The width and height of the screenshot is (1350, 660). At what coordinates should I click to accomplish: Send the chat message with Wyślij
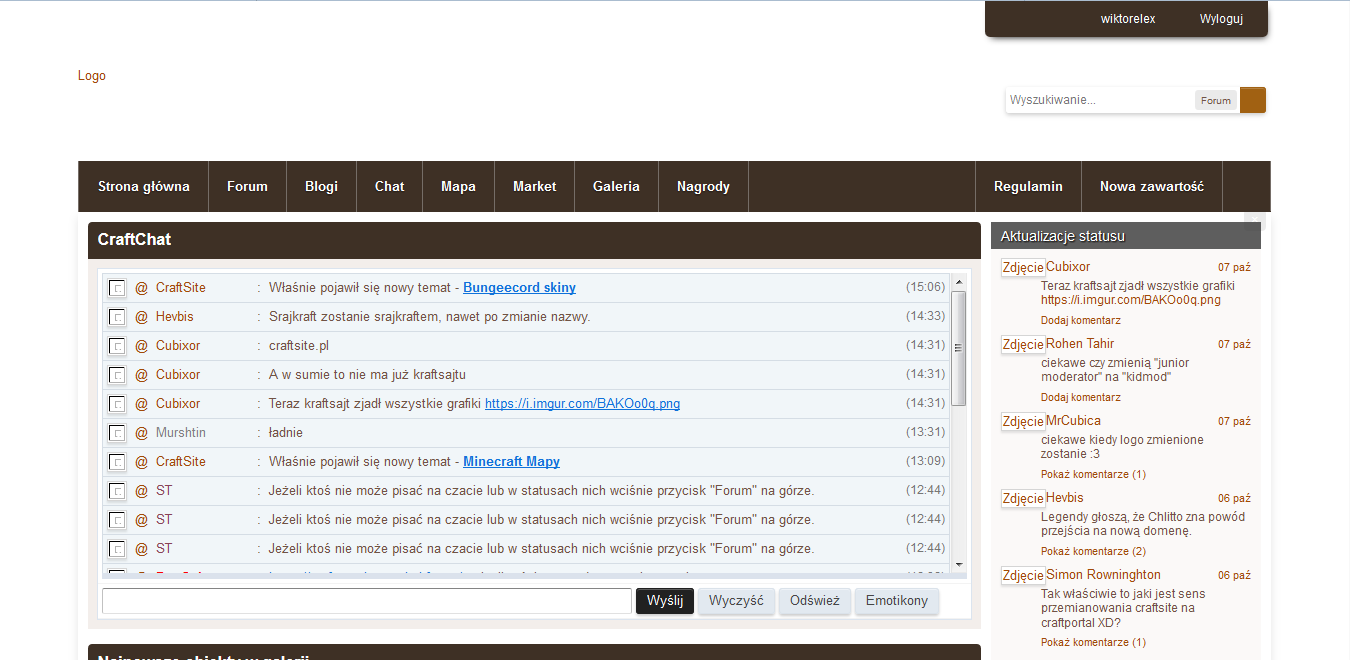[x=665, y=601]
